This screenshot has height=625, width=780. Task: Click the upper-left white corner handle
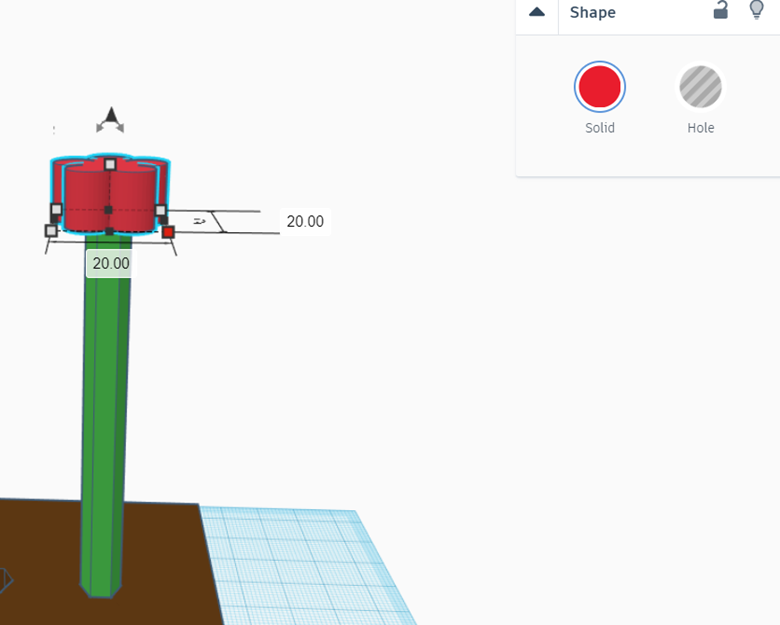[56, 209]
